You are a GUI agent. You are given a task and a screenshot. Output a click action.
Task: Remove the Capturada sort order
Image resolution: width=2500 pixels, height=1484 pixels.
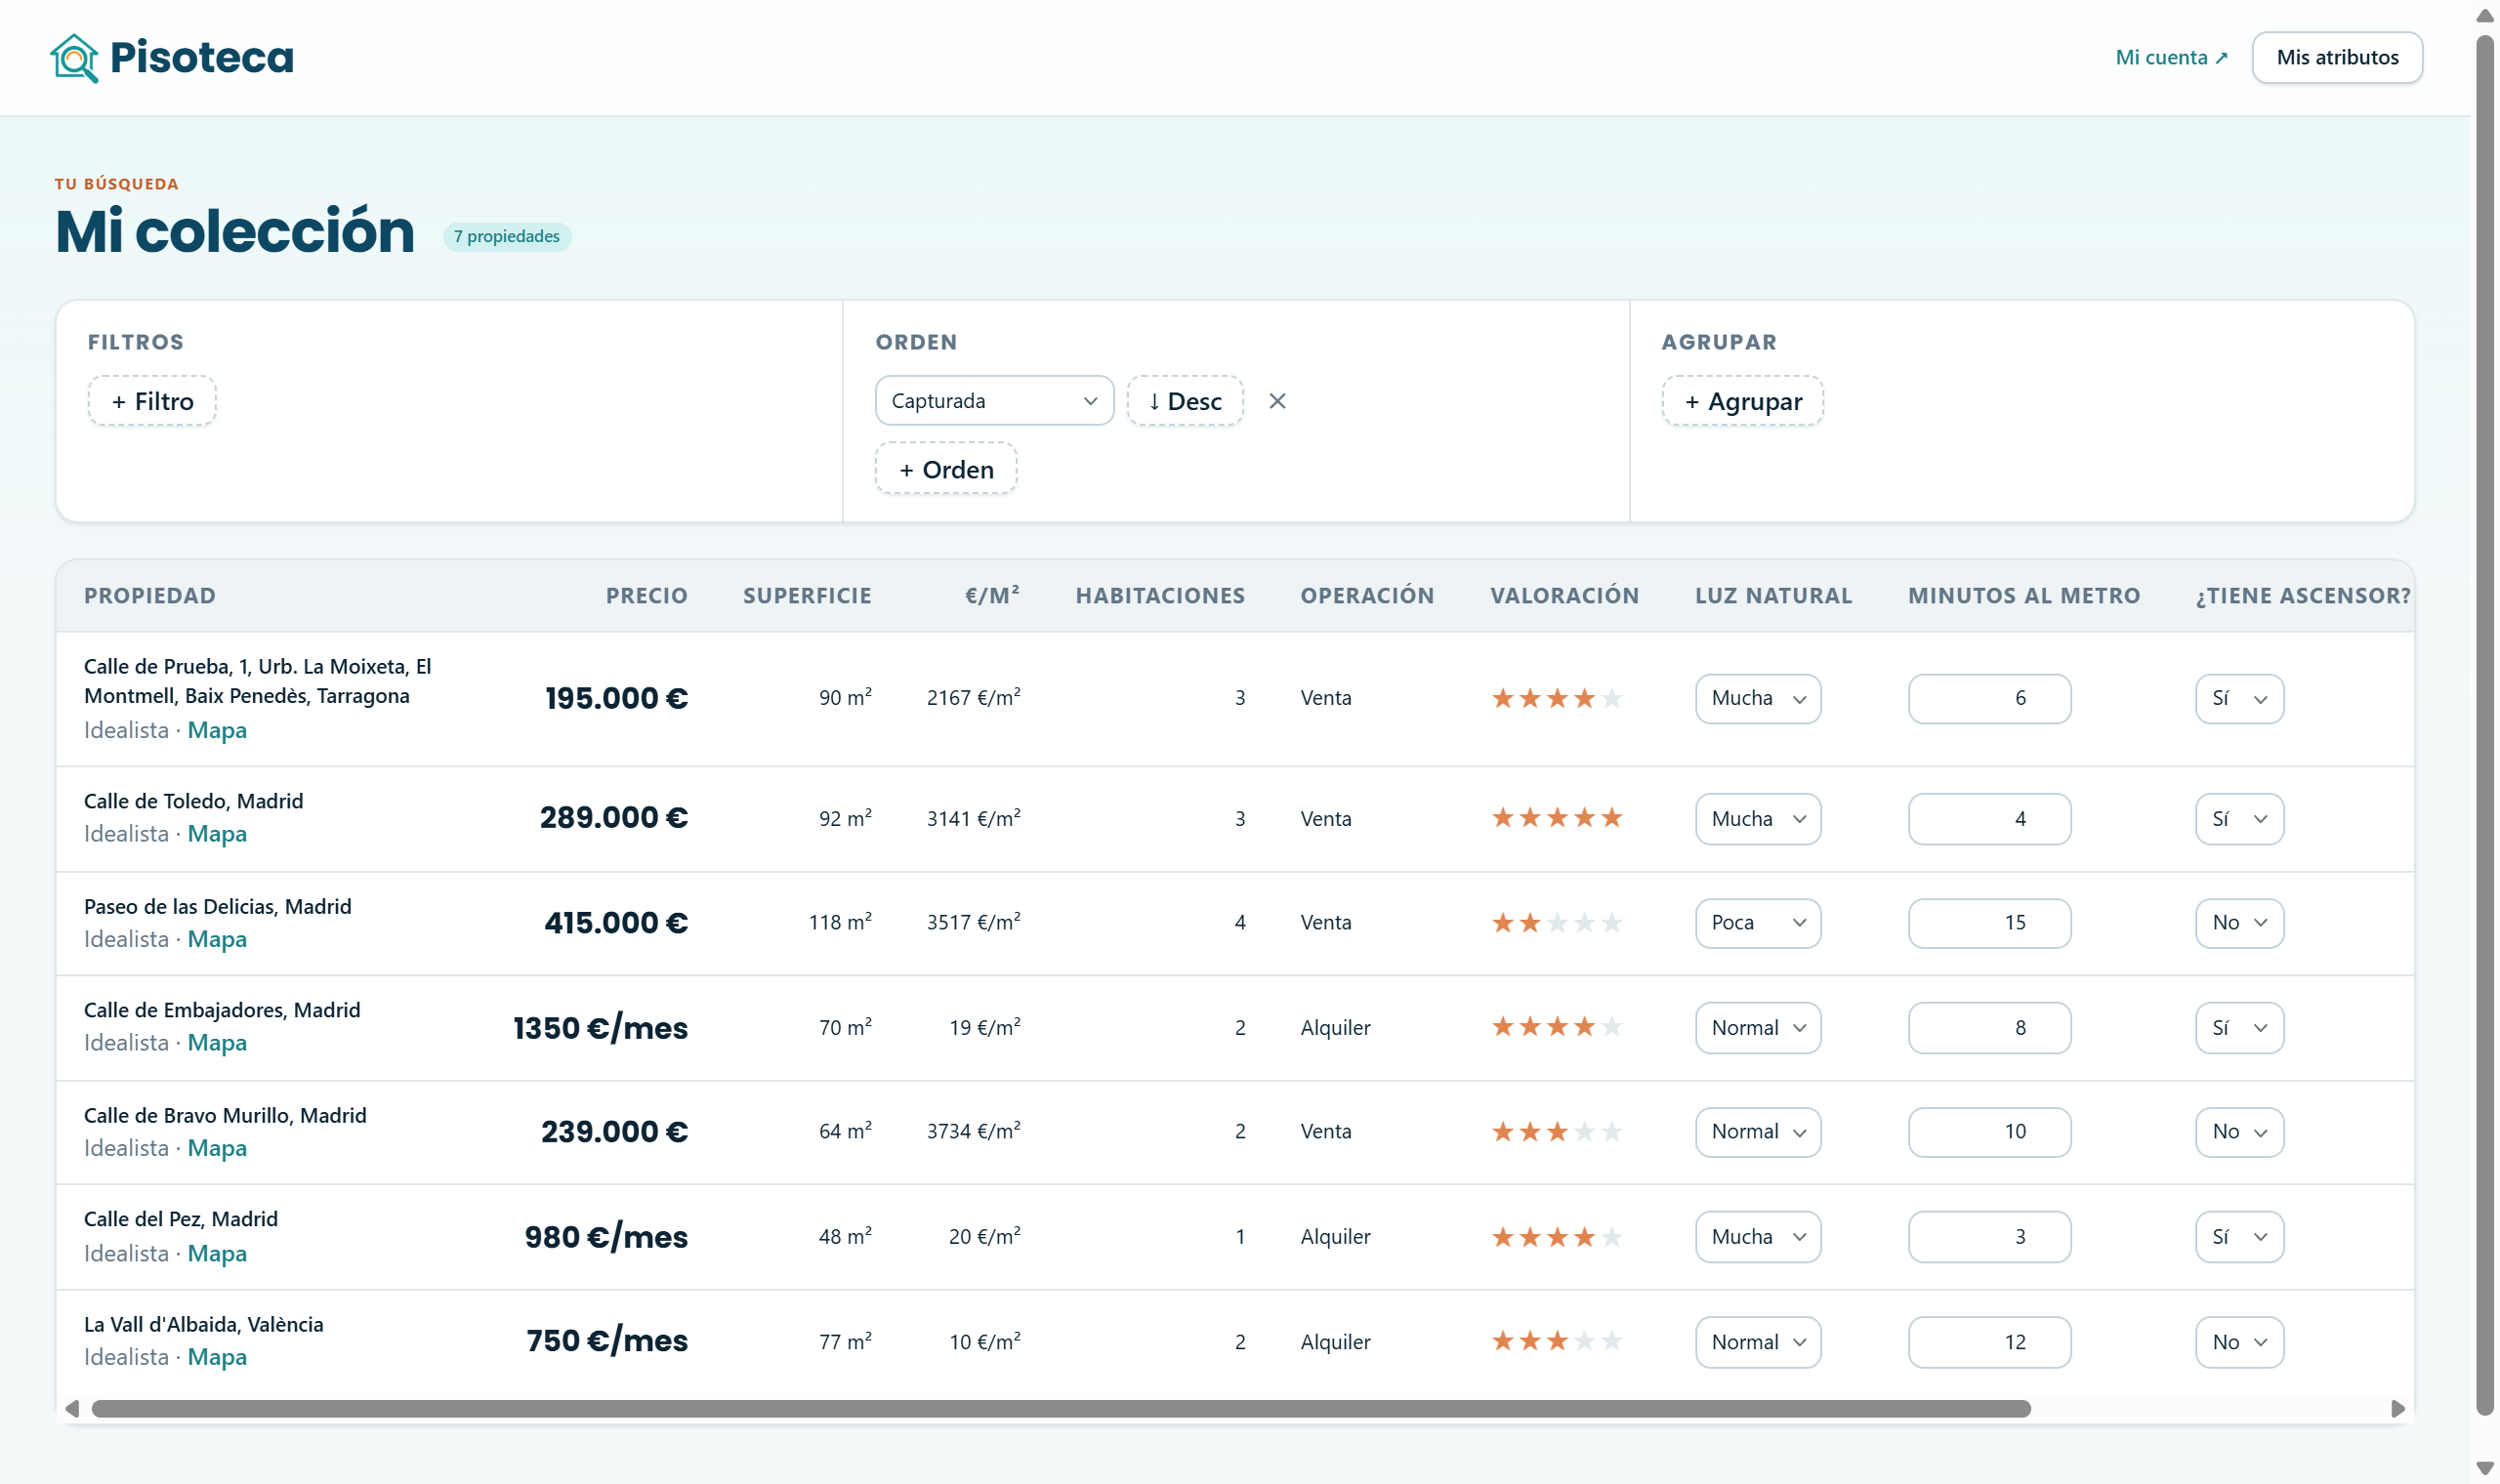click(1277, 401)
